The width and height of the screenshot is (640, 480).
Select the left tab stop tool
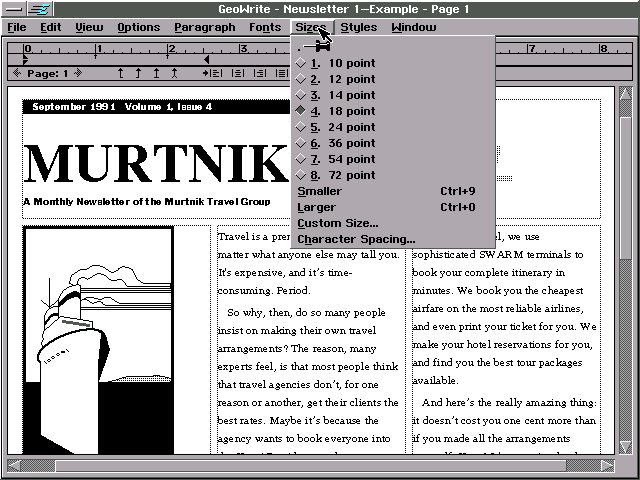point(120,73)
